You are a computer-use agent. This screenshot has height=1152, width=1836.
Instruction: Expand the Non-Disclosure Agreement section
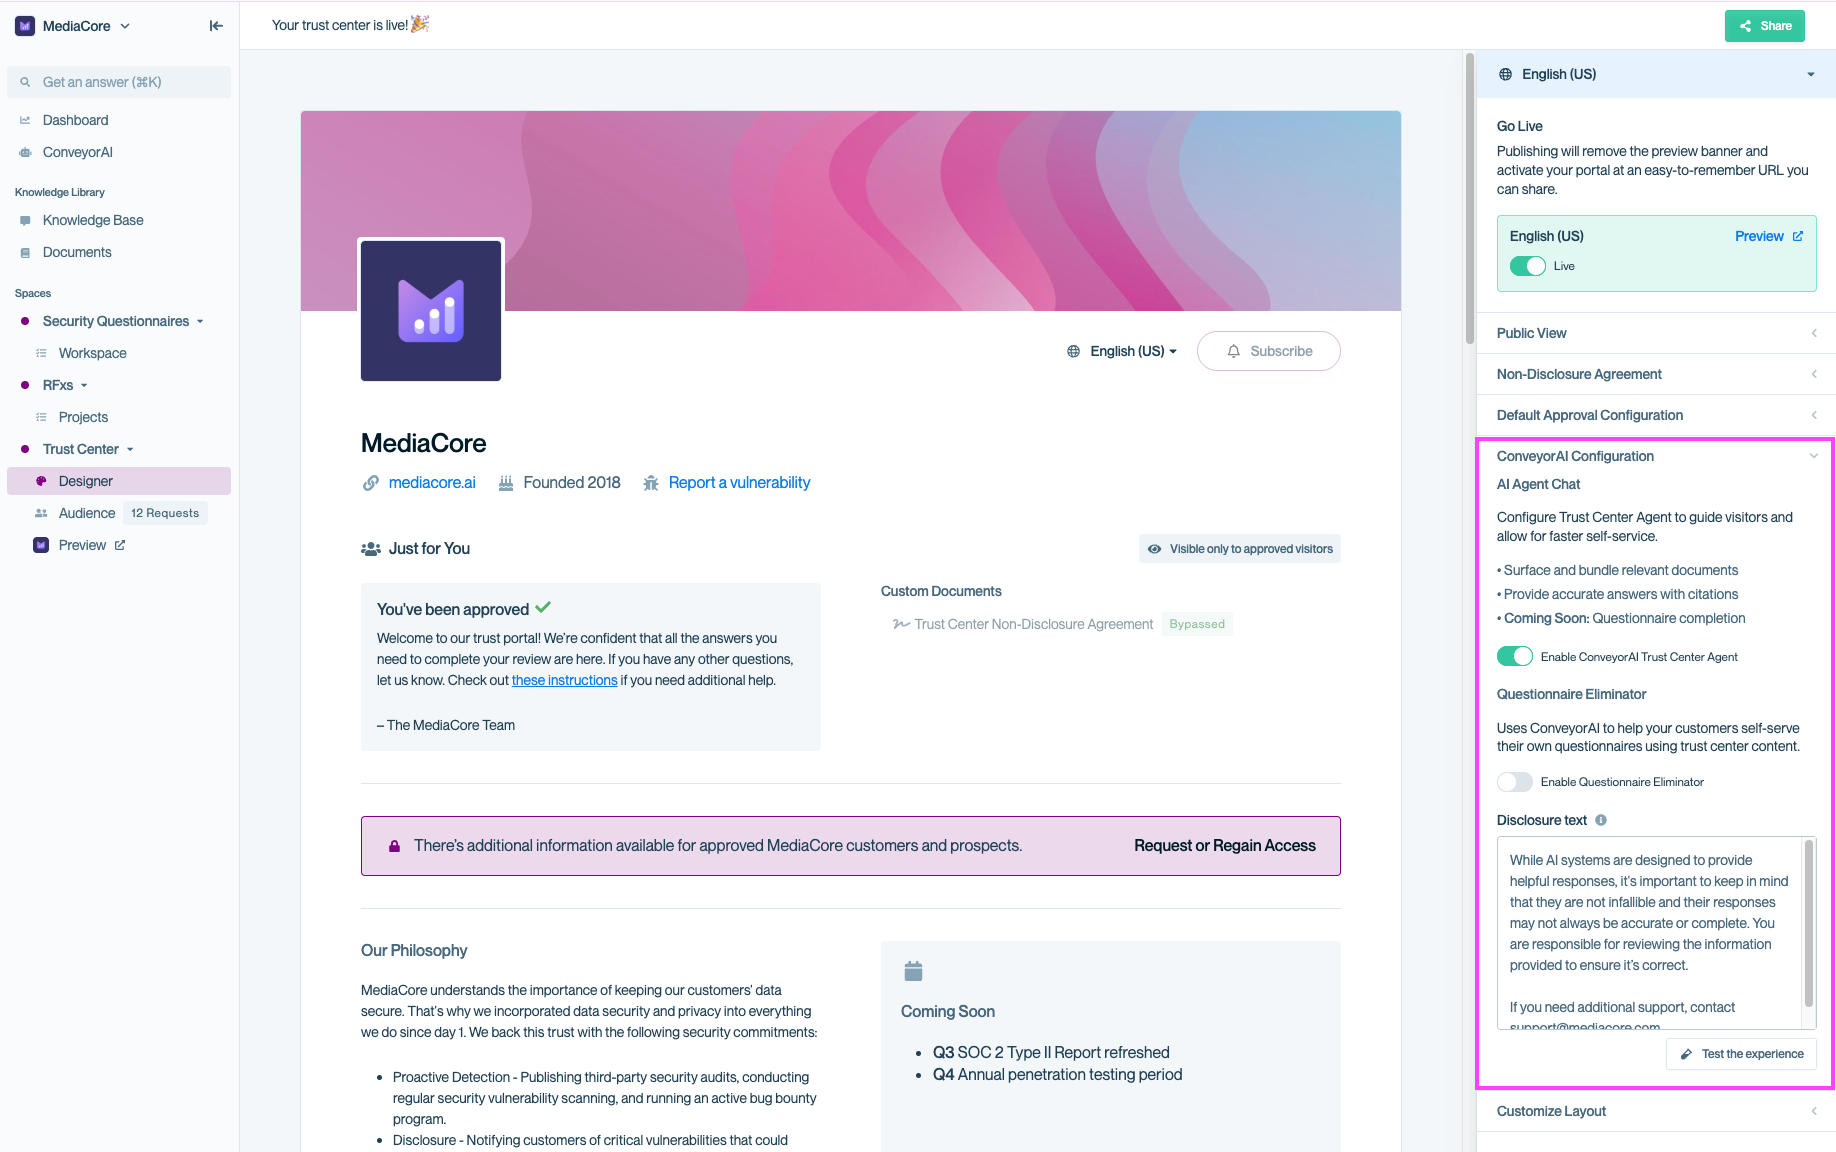click(x=1656, y=374)
